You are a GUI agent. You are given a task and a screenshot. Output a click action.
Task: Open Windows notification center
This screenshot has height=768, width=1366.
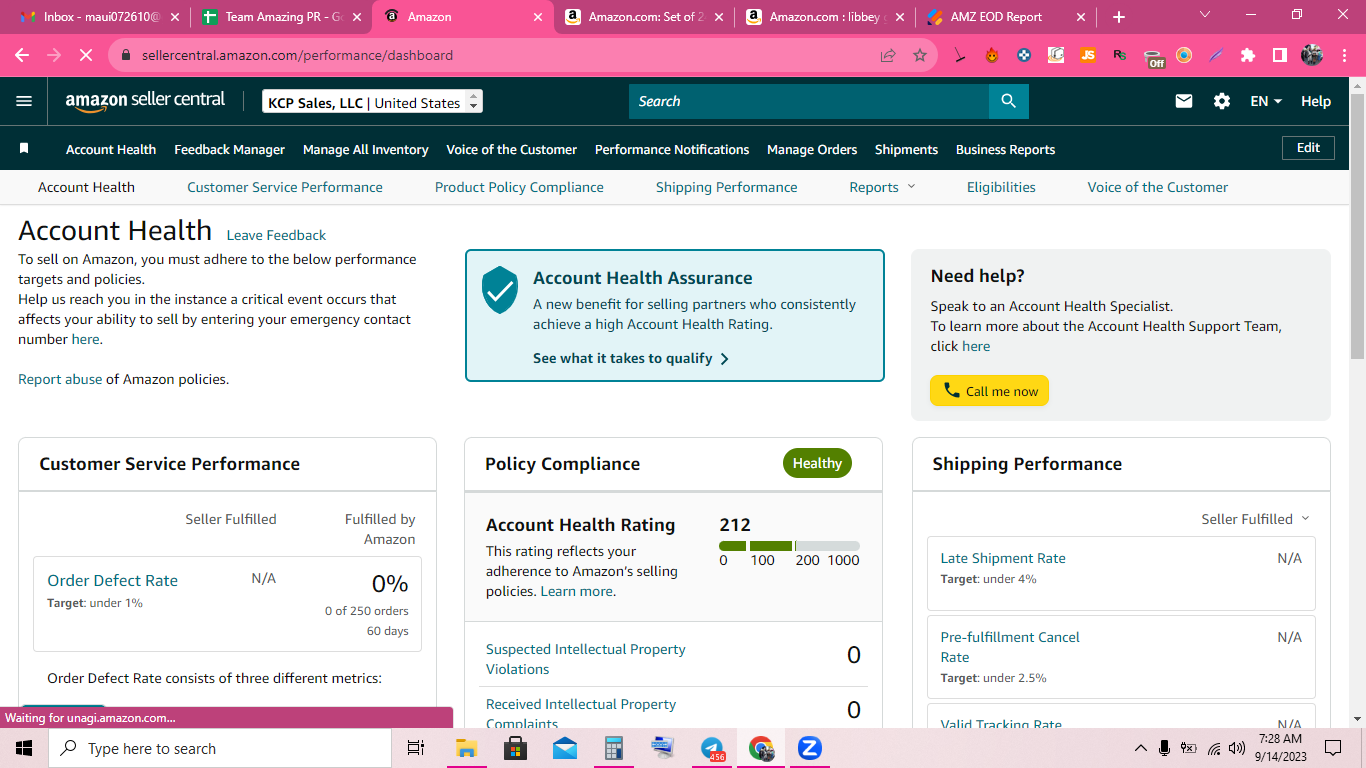pyautogui.click(x=1332, y=748)
